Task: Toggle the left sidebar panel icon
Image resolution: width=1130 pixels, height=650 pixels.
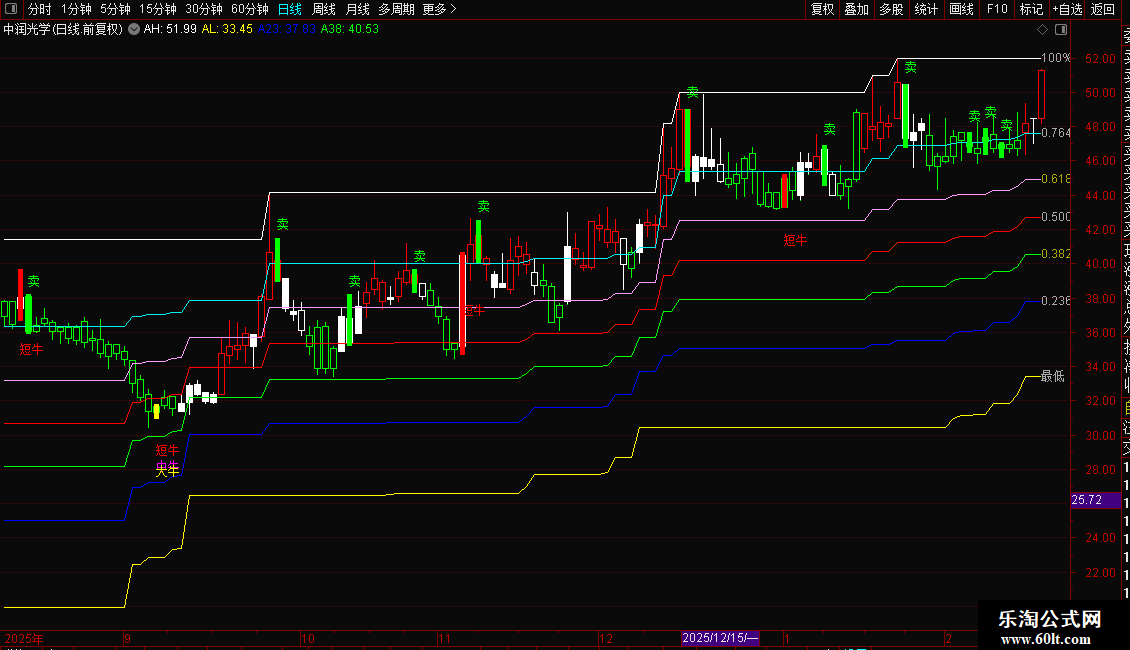Action: coord(11,9)
